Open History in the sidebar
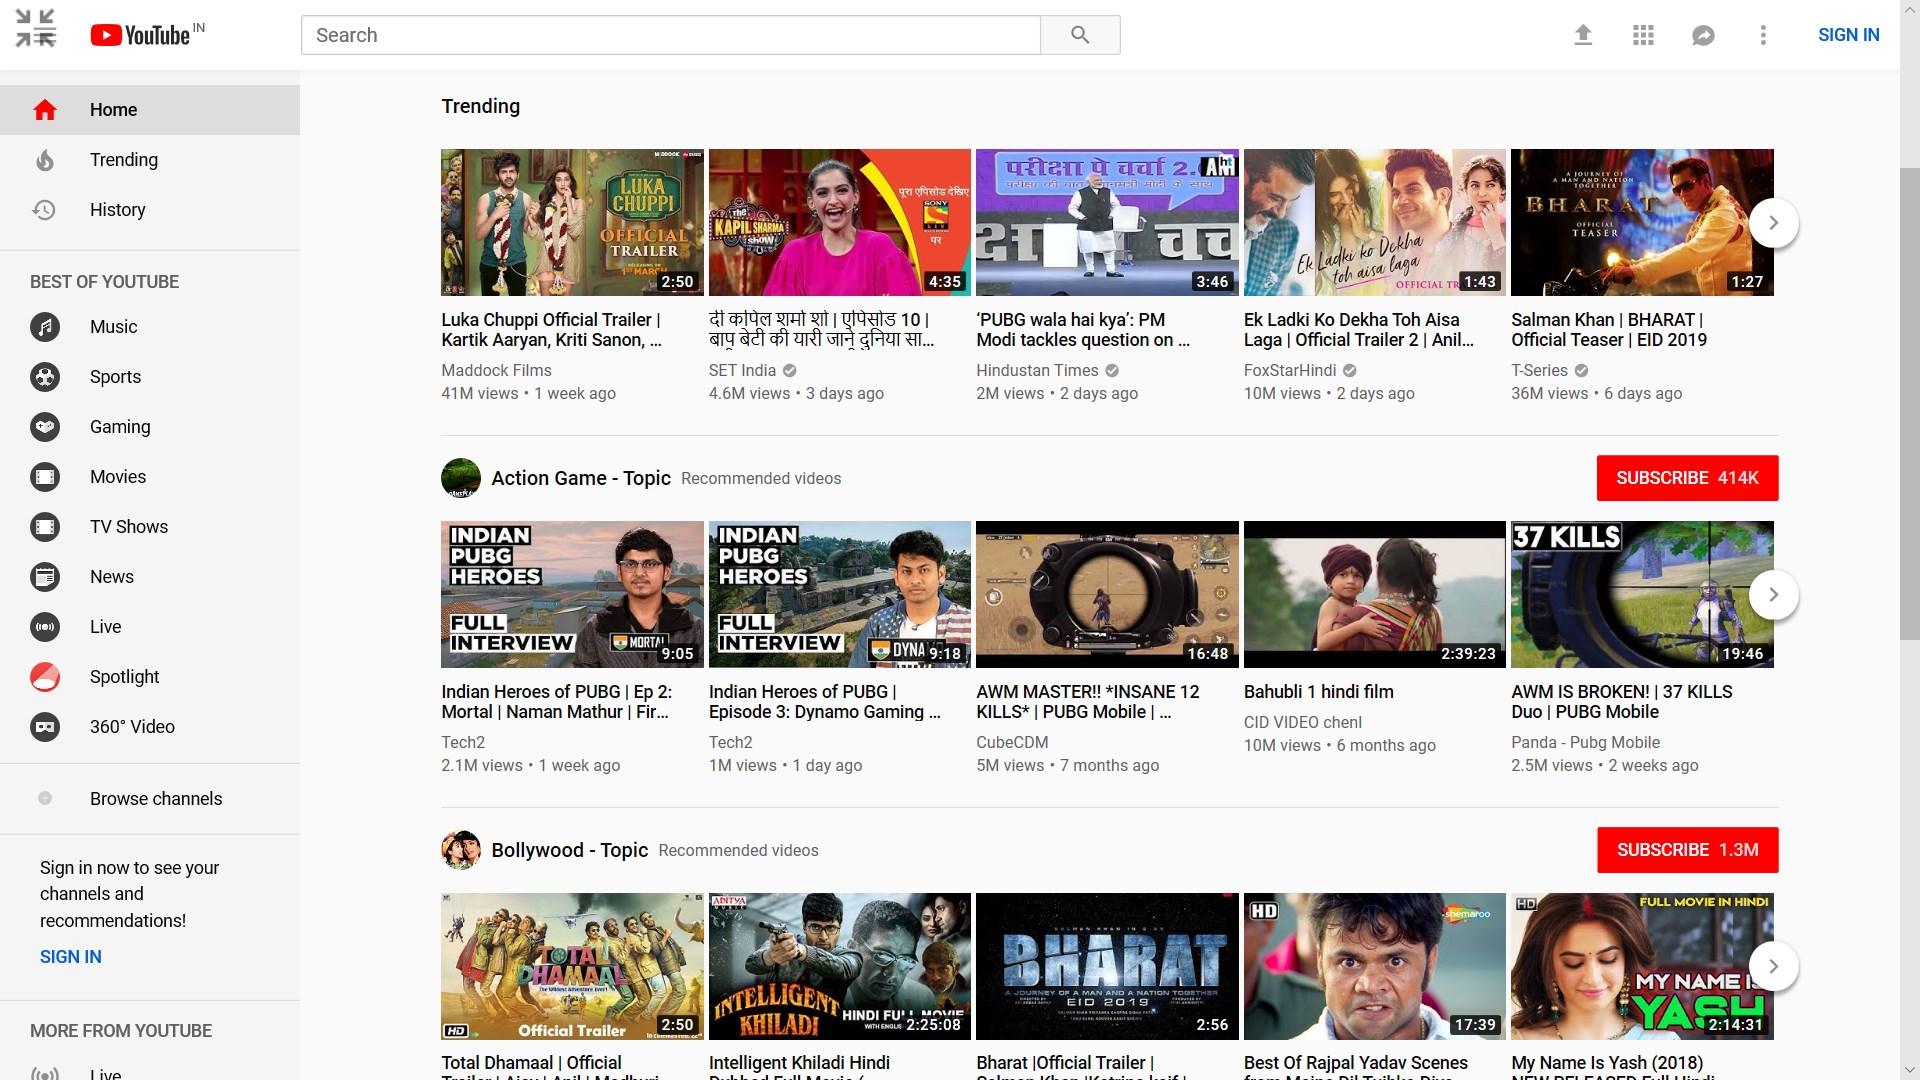This screenshot has height=1080, width=1920. tap(118, 210)
